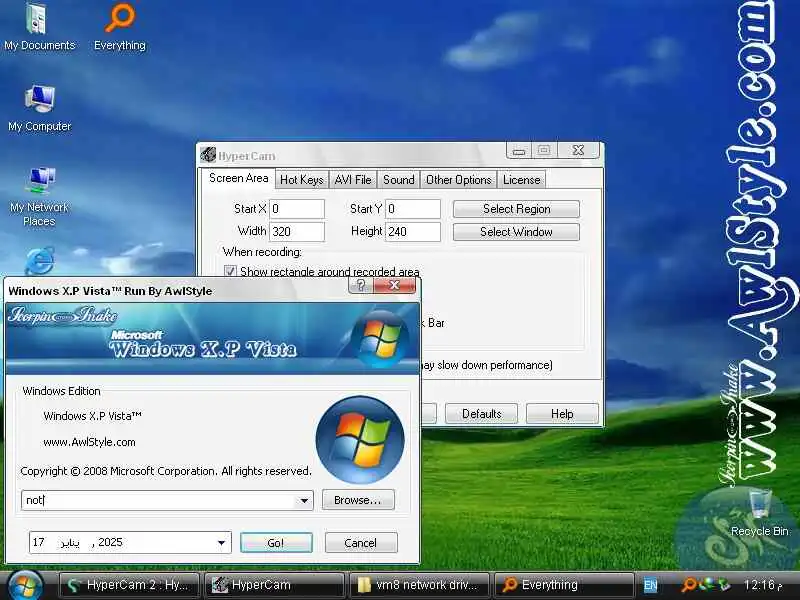This screenshot has width=800, height=600.
Task: Click the Select Window button
Action: 516,232
